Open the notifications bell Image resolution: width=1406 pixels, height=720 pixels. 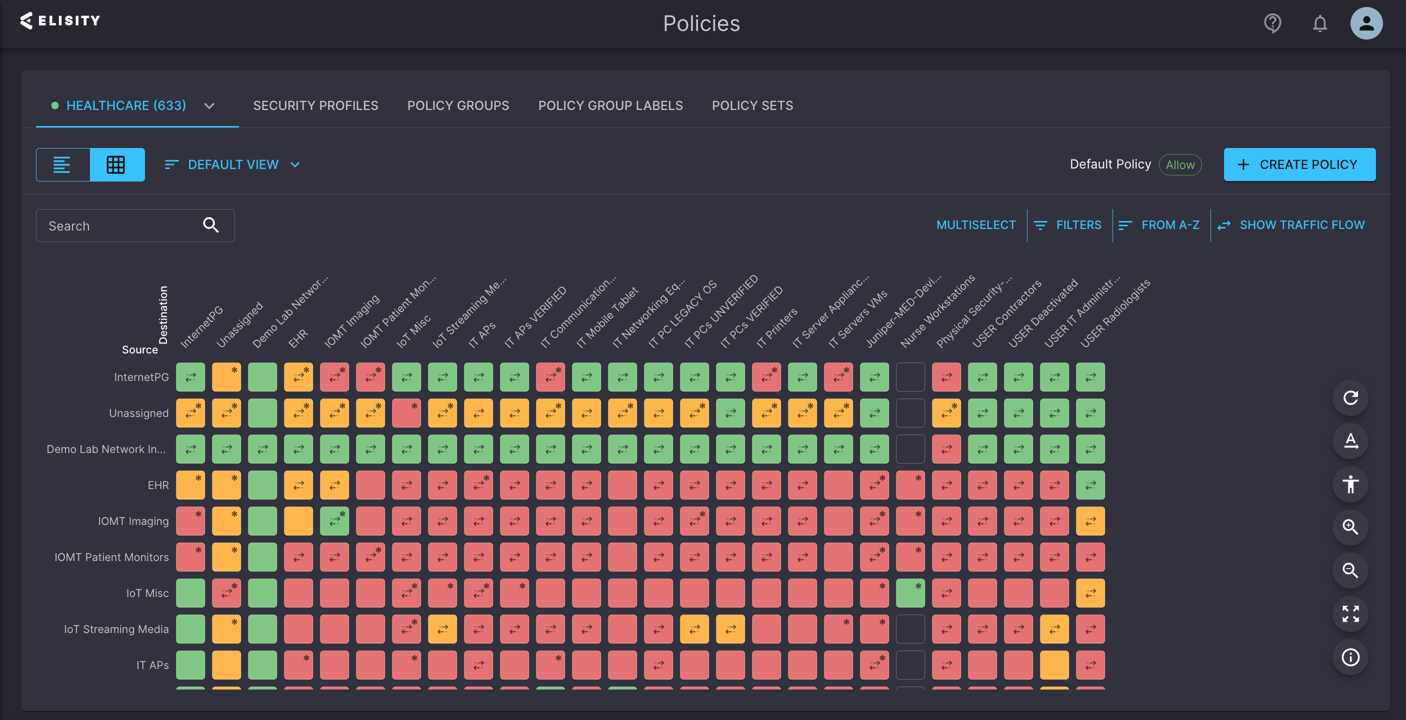[1320, 23]
